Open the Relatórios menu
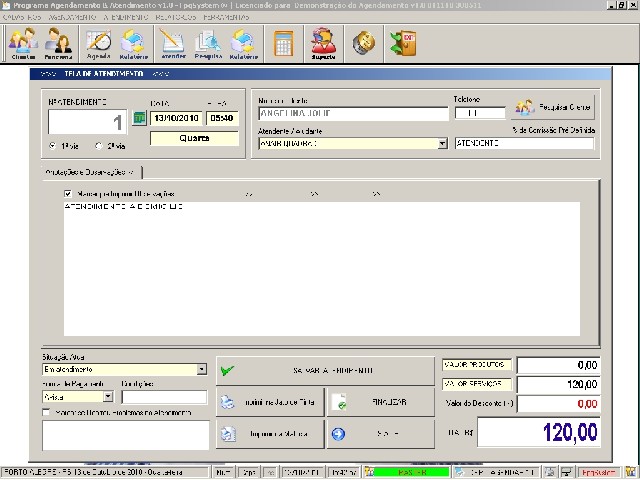The width and height of the screenshot is (640, 480). 176,18
